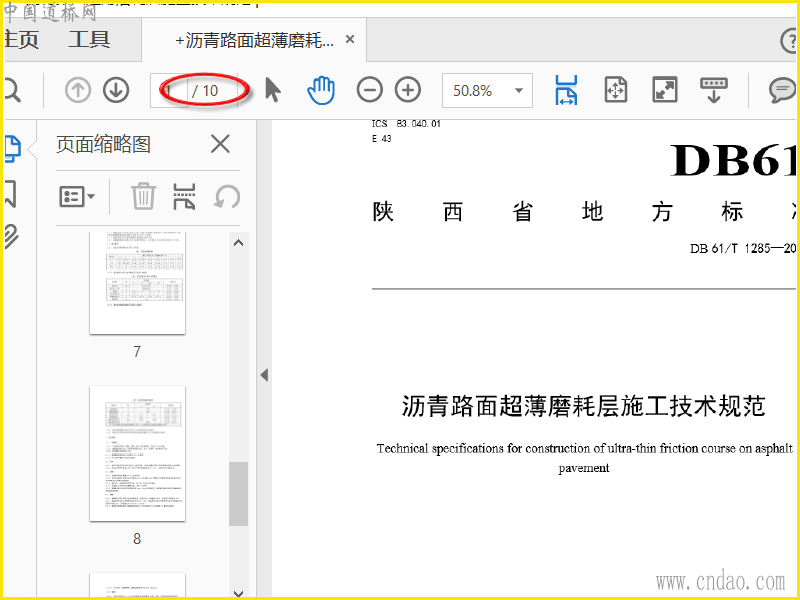Open read mode download-arrow toolbar icon
The image size is (800, 600).
pos(714,90)
